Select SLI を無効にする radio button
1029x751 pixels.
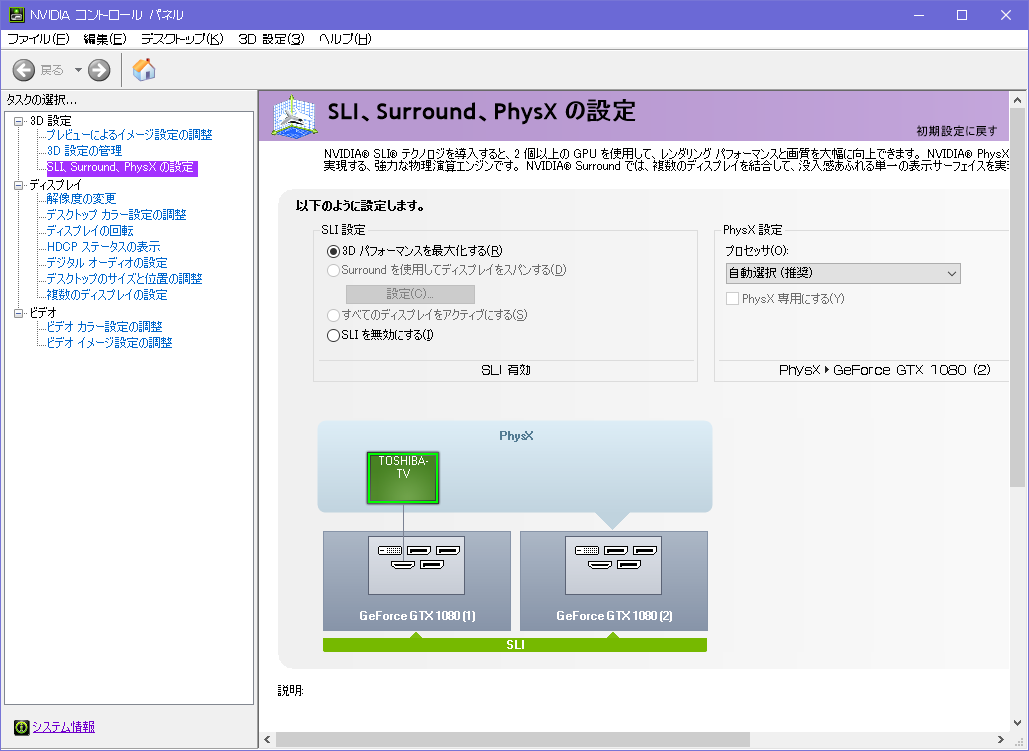click(333, 335)
